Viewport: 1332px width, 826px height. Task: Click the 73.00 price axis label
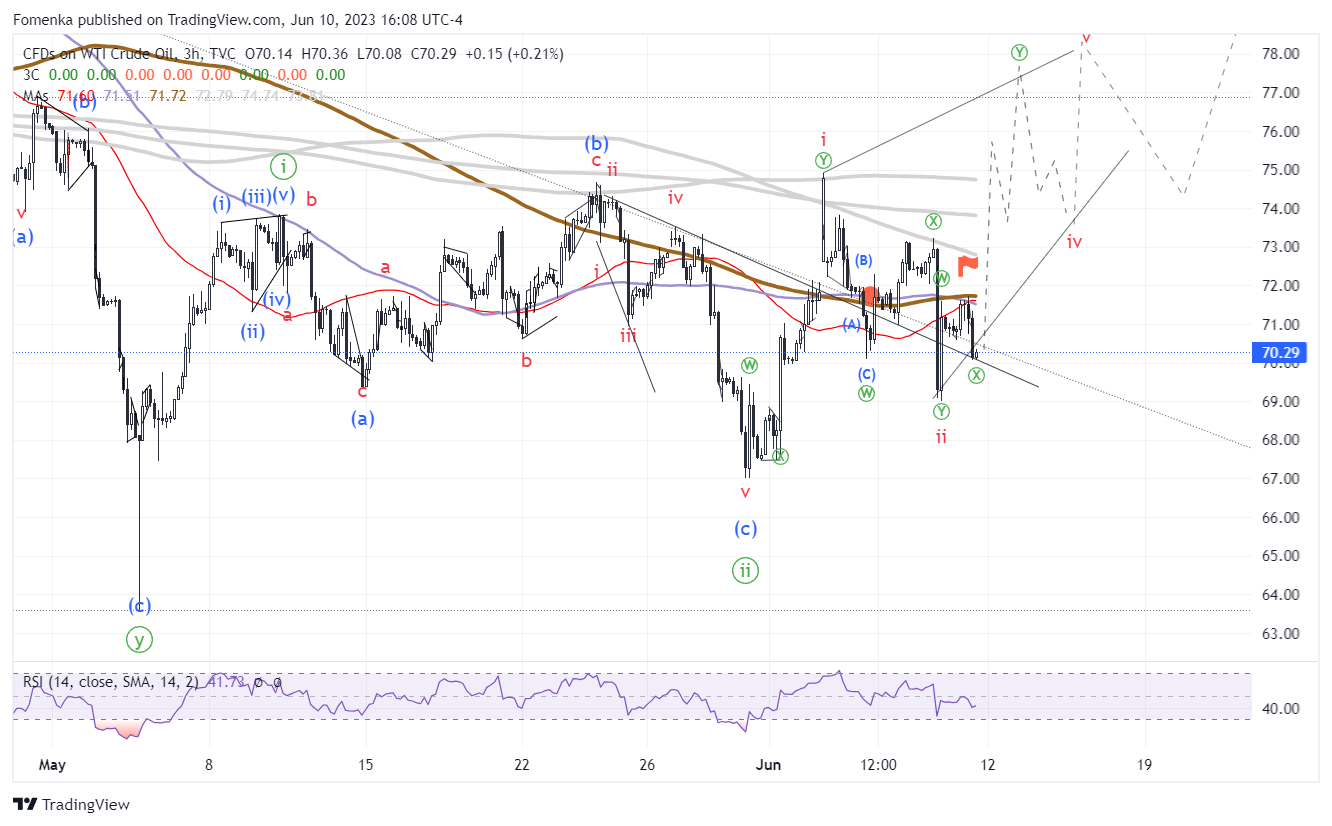pos(1281,247)
